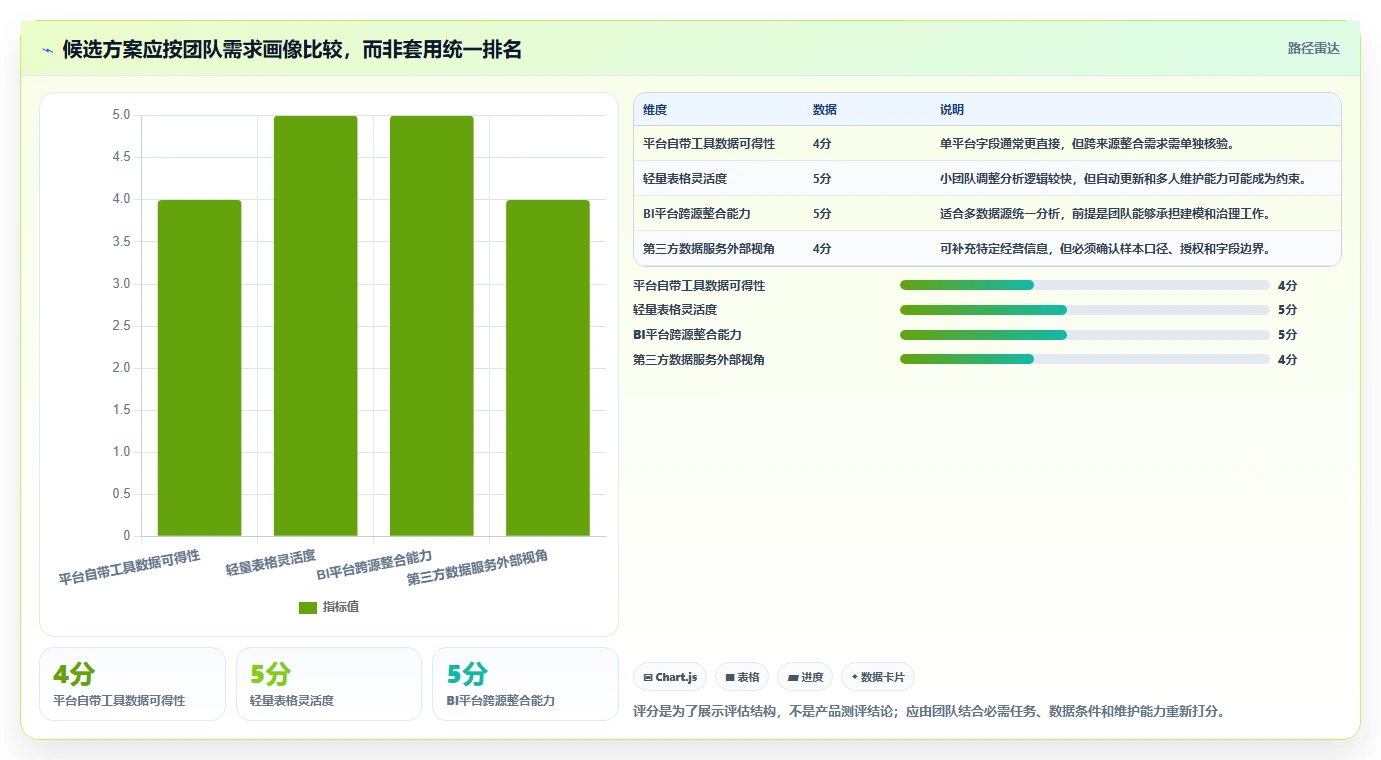
Task: Click the 第三方数据服务外部视角 bar in the chart
Action: tap(548, 368)
